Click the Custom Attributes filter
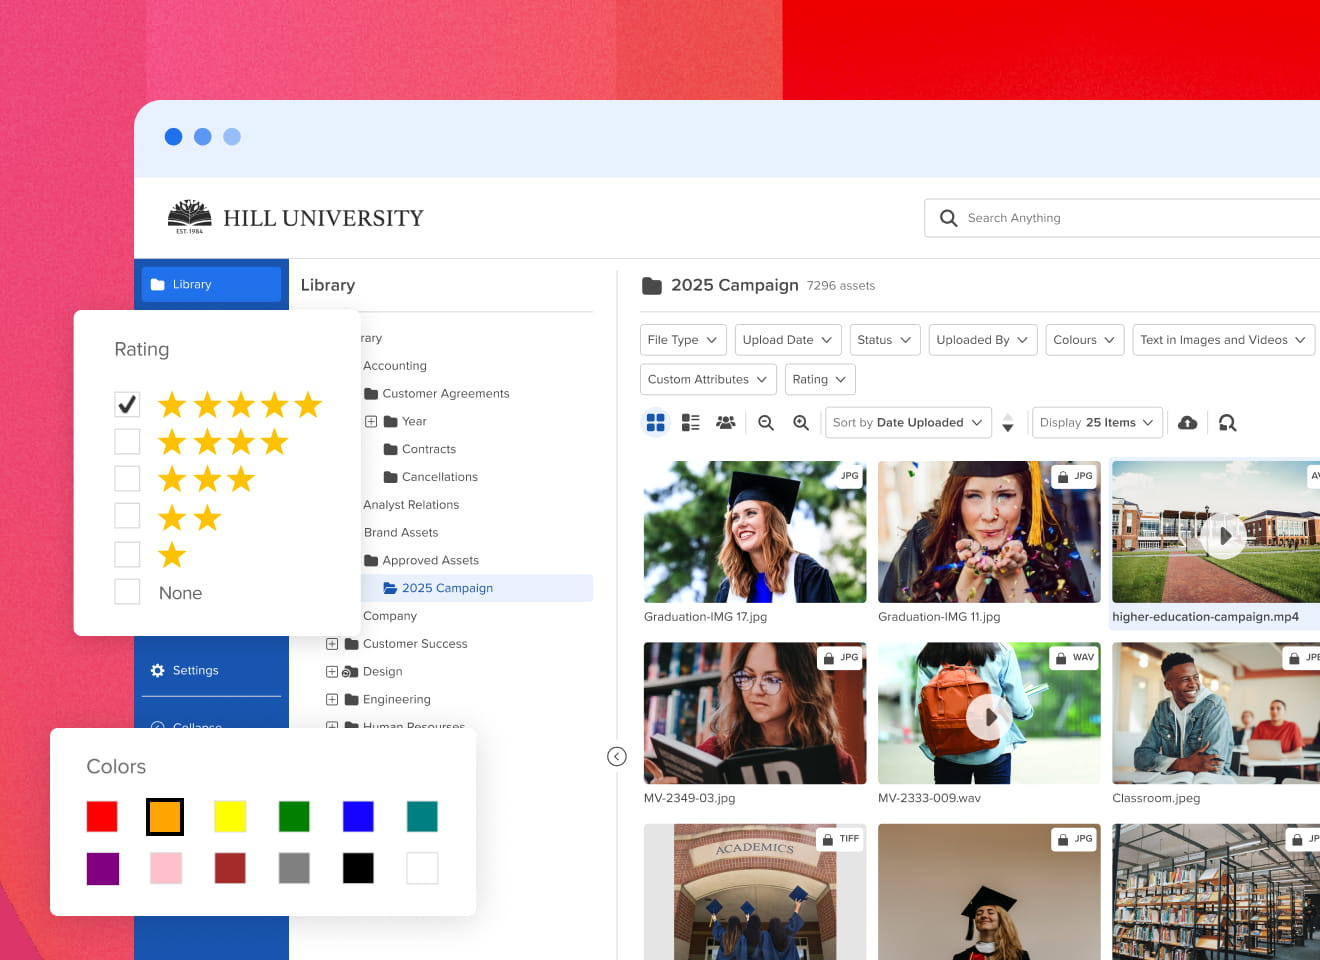Viewport: 1320px width, 960px height. click(x=708, y=379)
